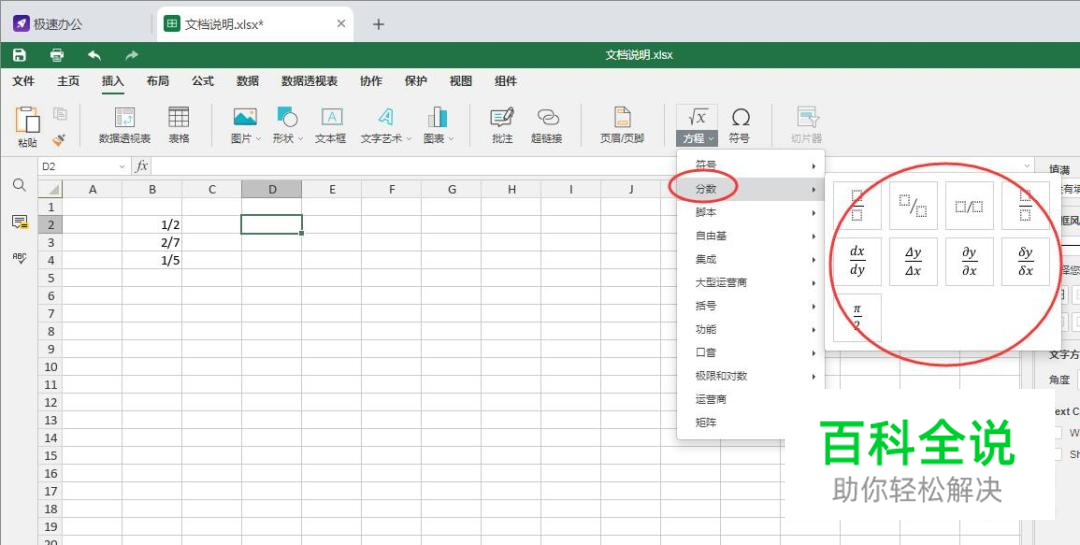Open the search magnifier in left sidebar
Image resolution: width=1080 pixels, height=545 pixels.
point(19,185)
